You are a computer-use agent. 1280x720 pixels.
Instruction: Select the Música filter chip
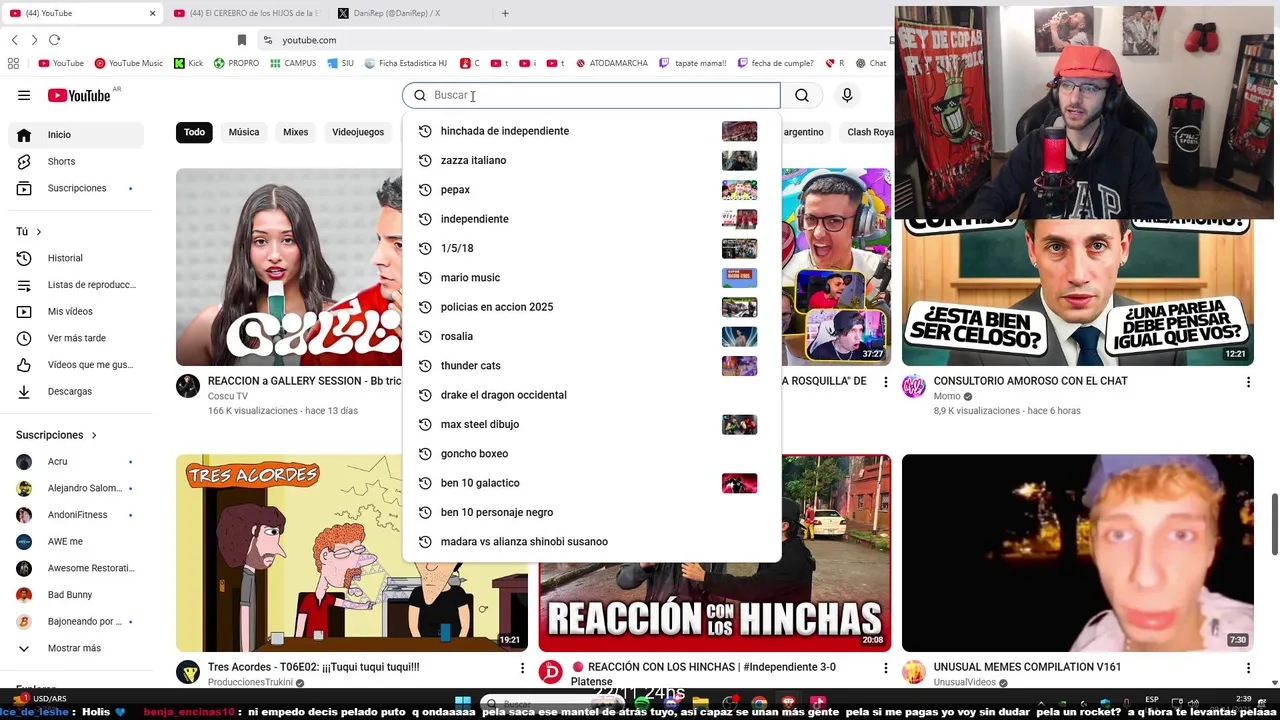[x=244, y=132]
